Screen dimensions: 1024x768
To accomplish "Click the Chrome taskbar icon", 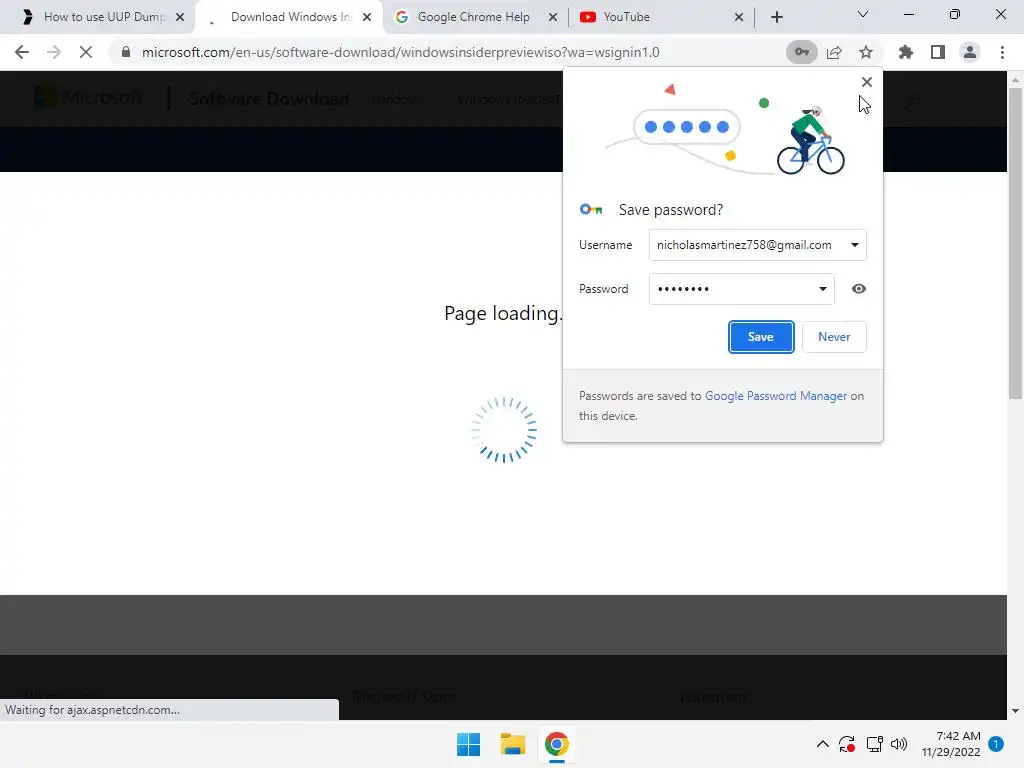I will (556, 744).
